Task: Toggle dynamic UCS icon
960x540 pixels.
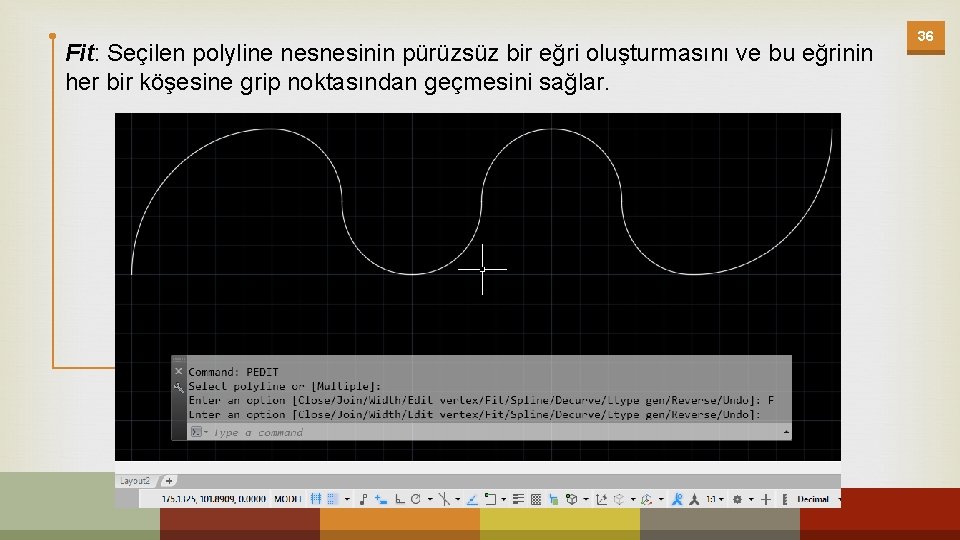Action: [x=601, y=500]
